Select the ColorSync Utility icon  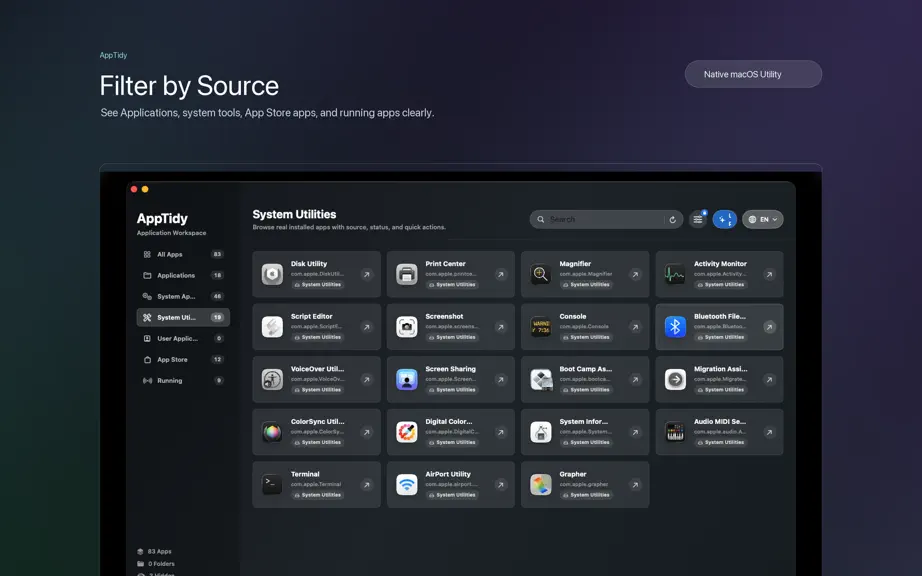272,432
